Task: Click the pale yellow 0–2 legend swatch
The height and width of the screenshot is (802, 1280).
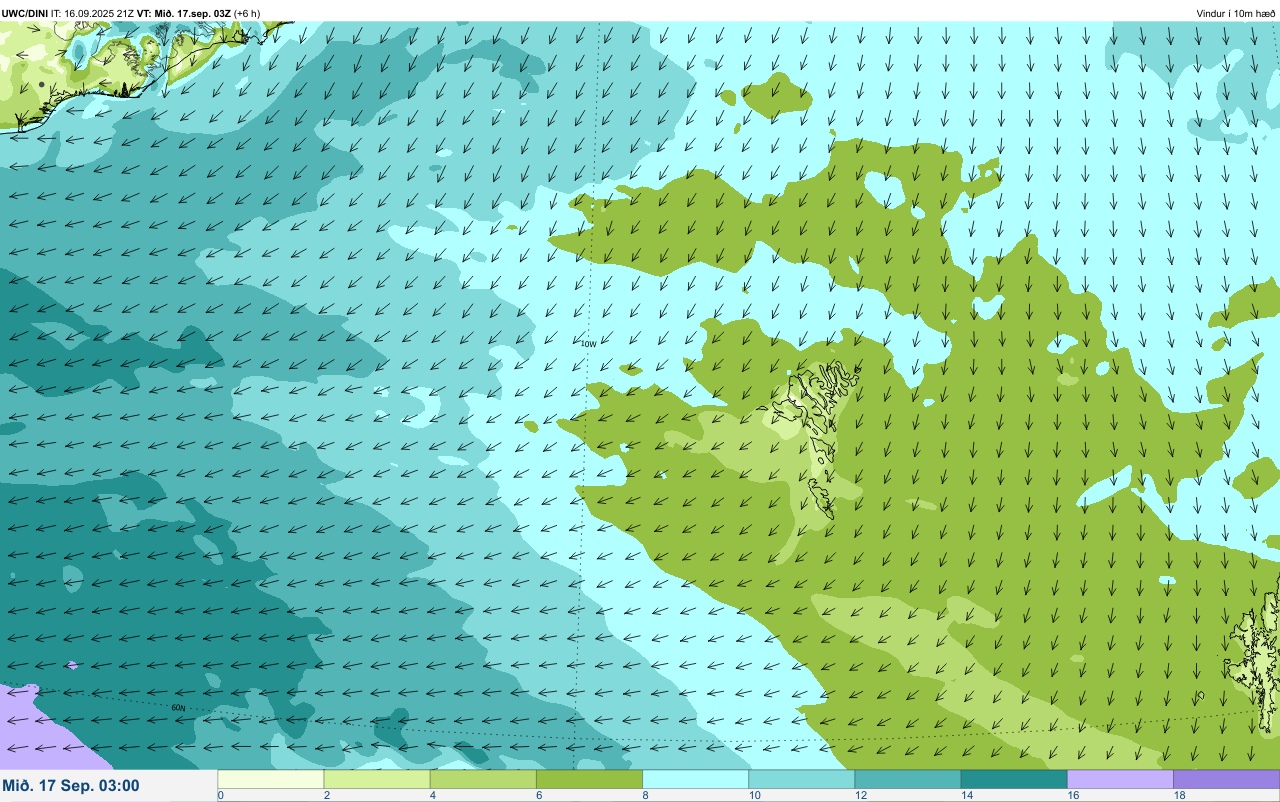Action: point(271,779)
